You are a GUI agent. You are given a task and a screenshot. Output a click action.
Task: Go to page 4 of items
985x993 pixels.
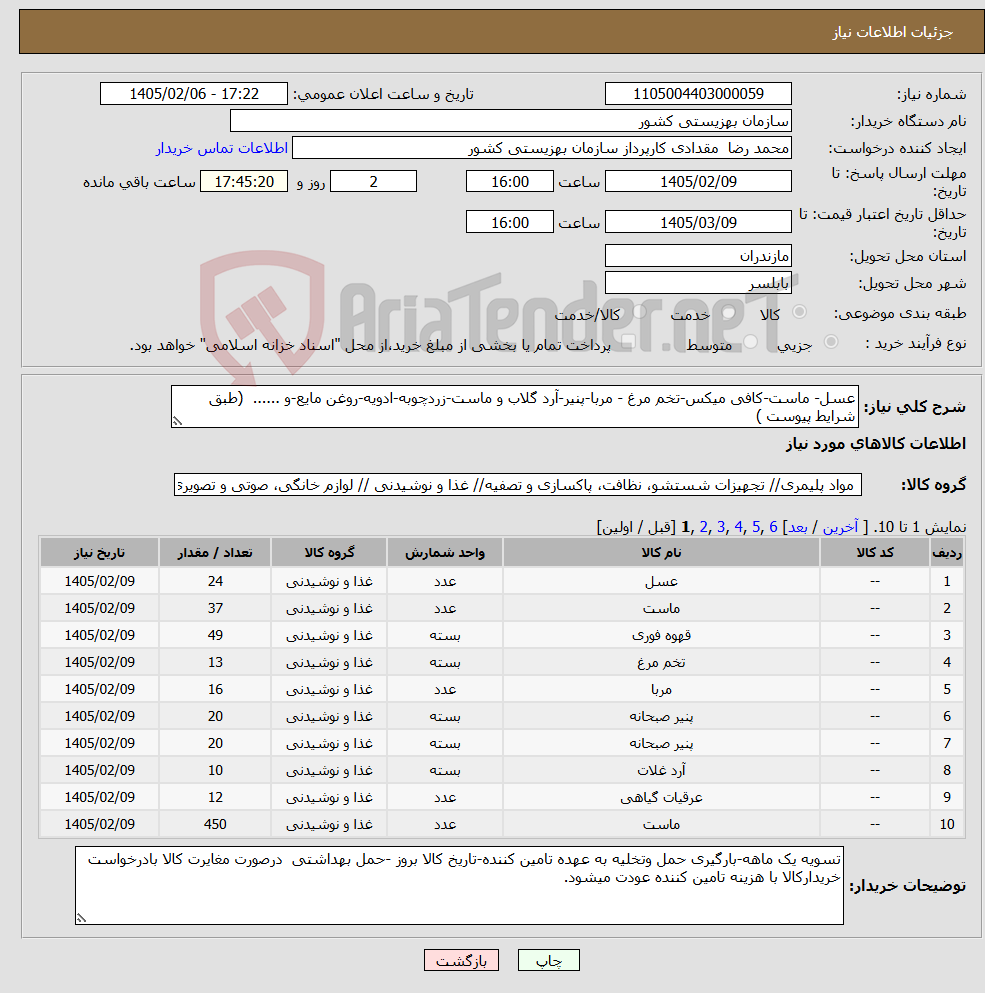(738, 527)
